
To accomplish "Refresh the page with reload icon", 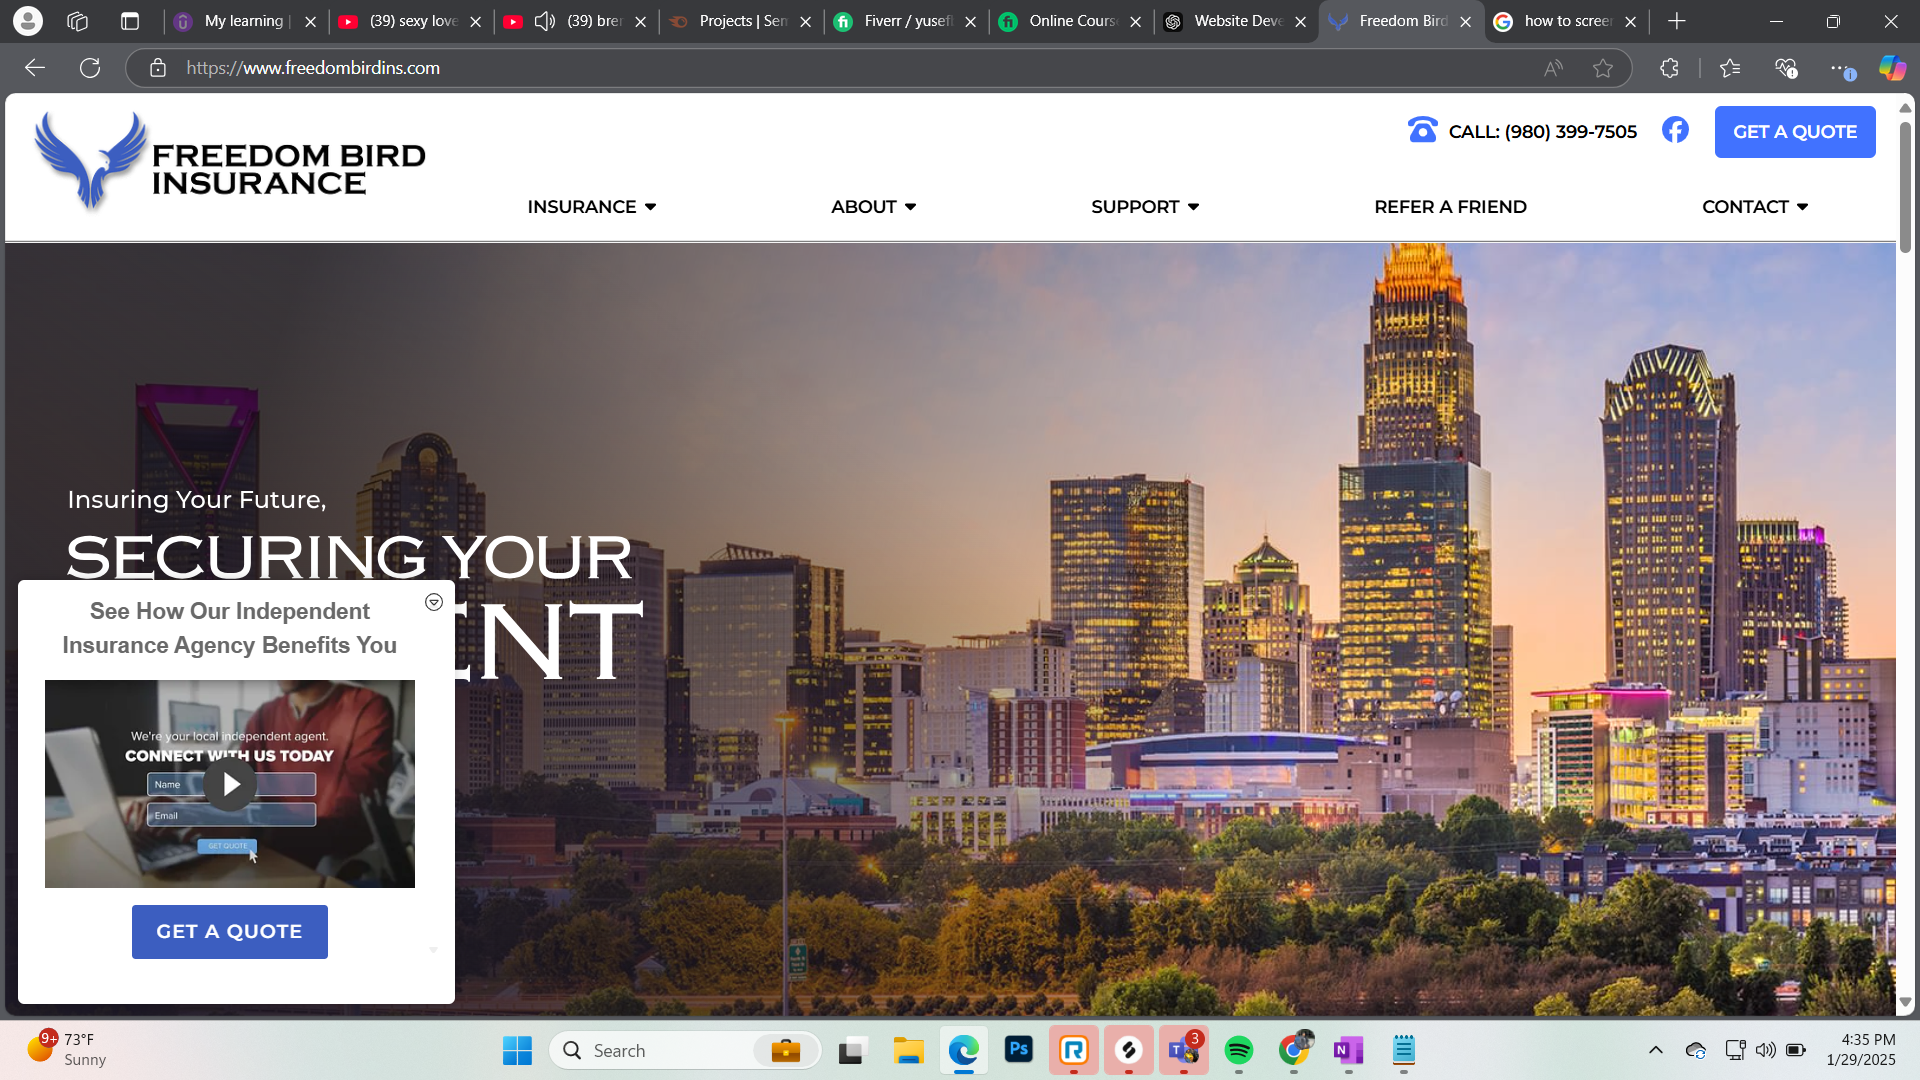I will click(90, 68).
